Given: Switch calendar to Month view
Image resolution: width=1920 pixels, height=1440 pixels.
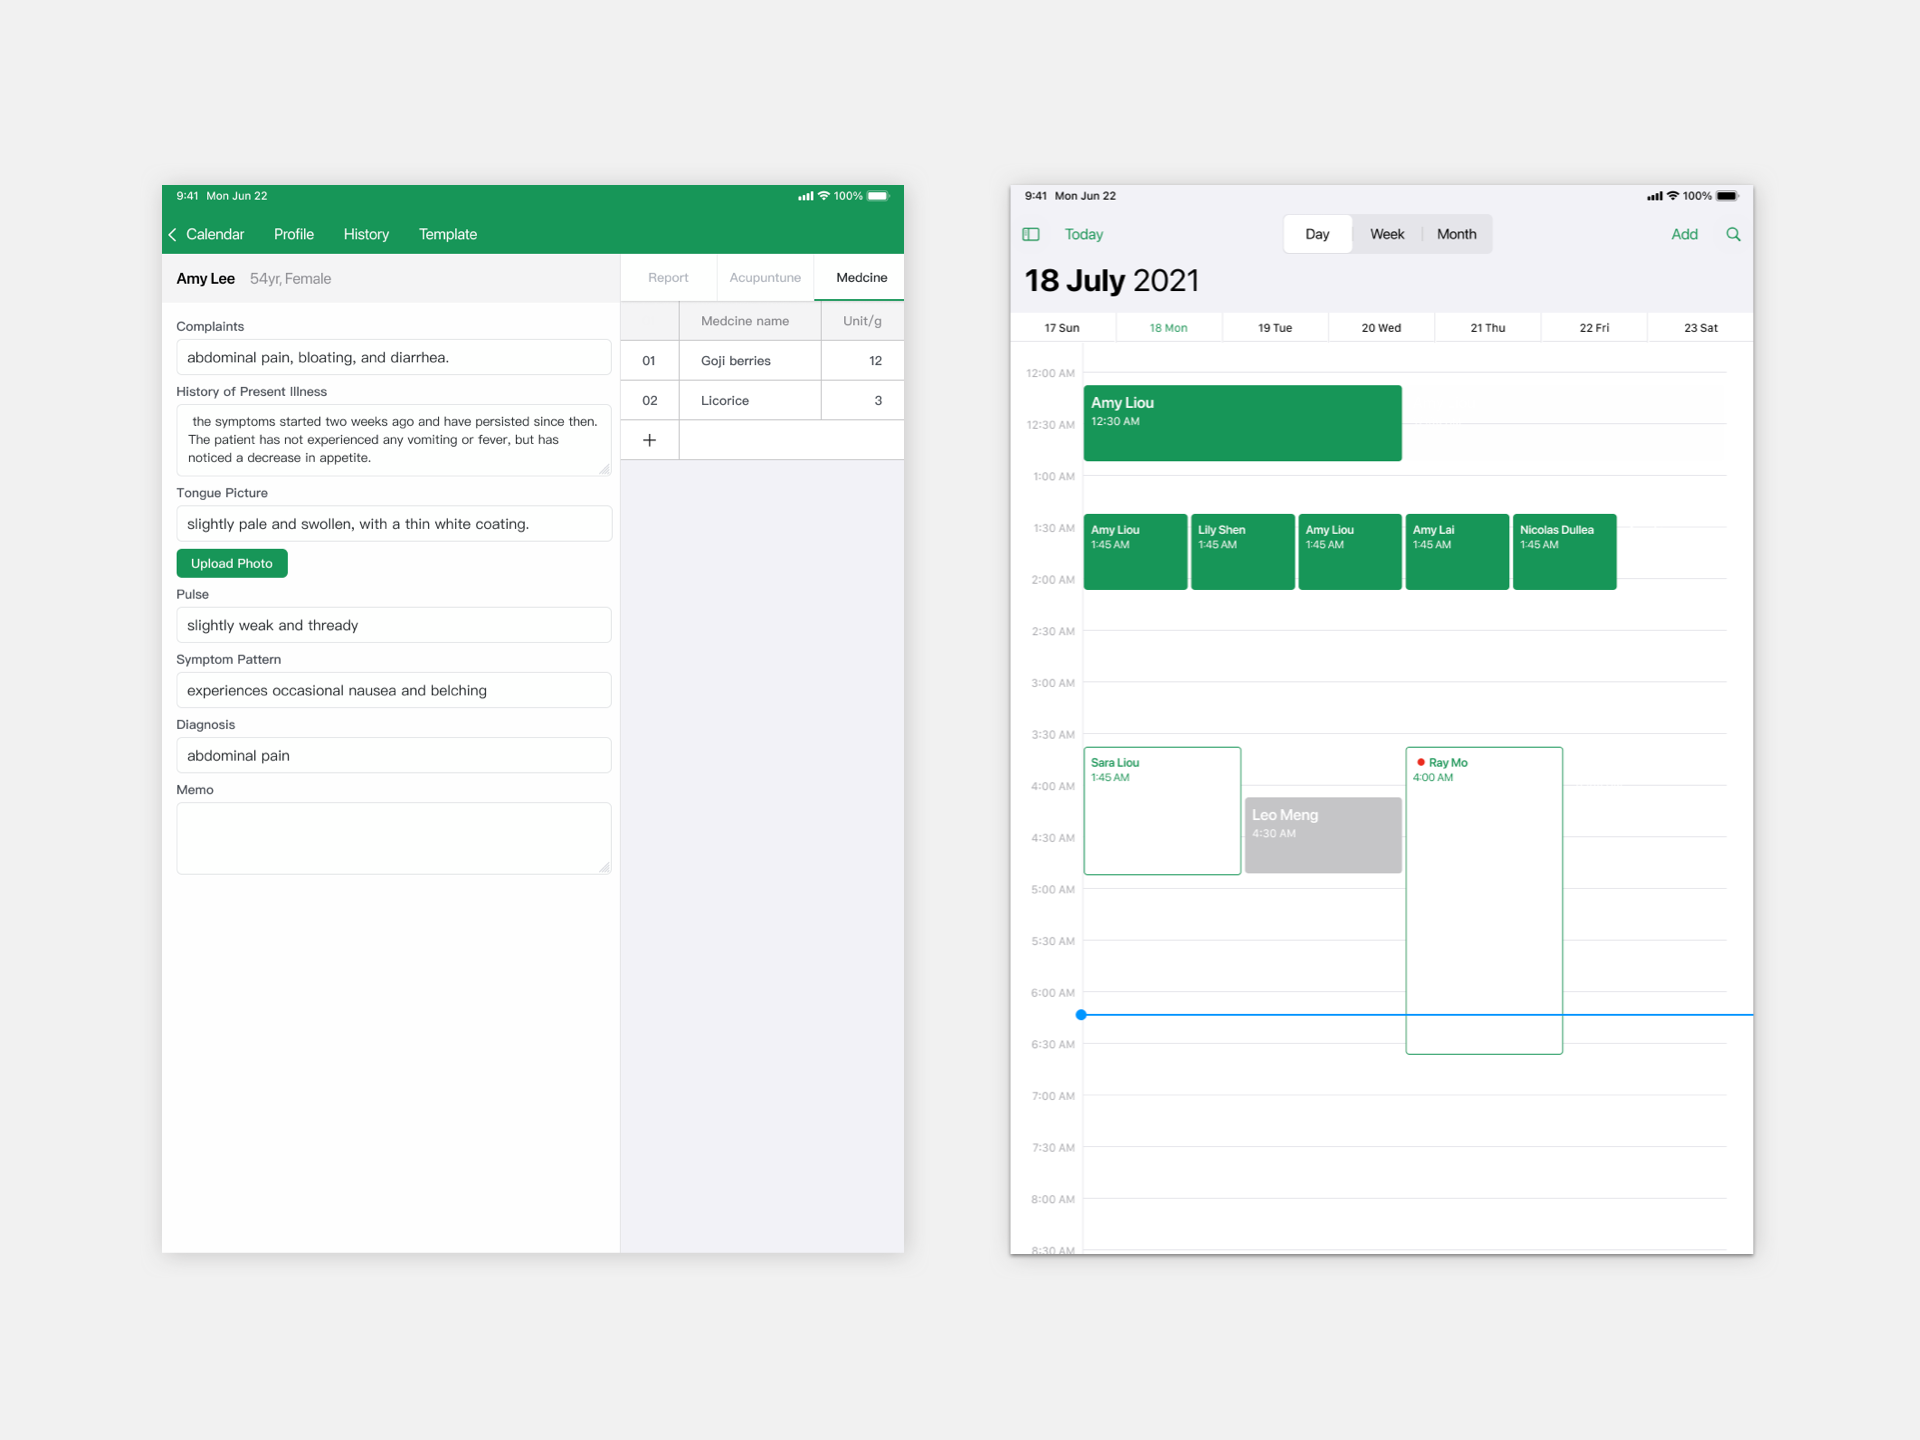Looking at the screenshot, I should tap(1456, 234).
